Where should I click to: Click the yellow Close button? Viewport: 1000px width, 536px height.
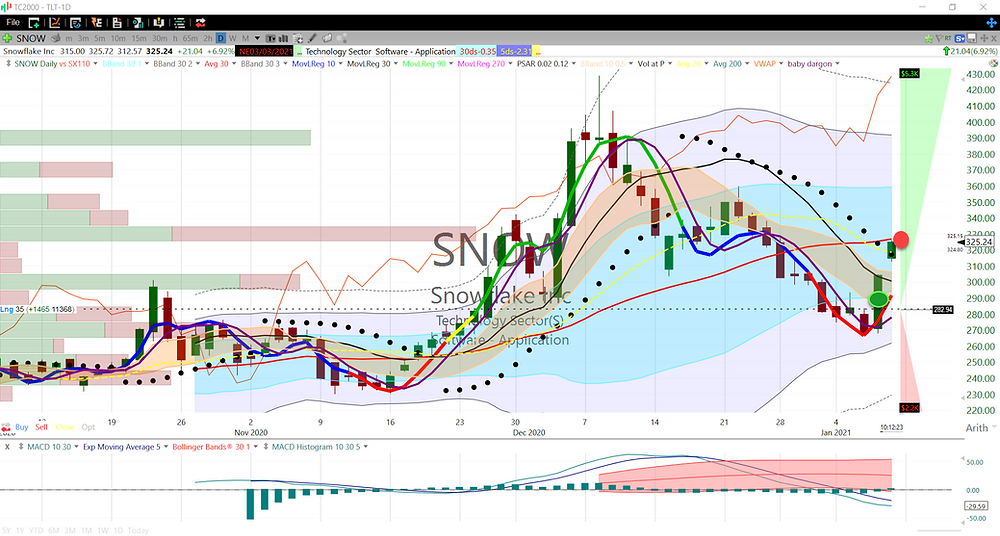point(65,428)
